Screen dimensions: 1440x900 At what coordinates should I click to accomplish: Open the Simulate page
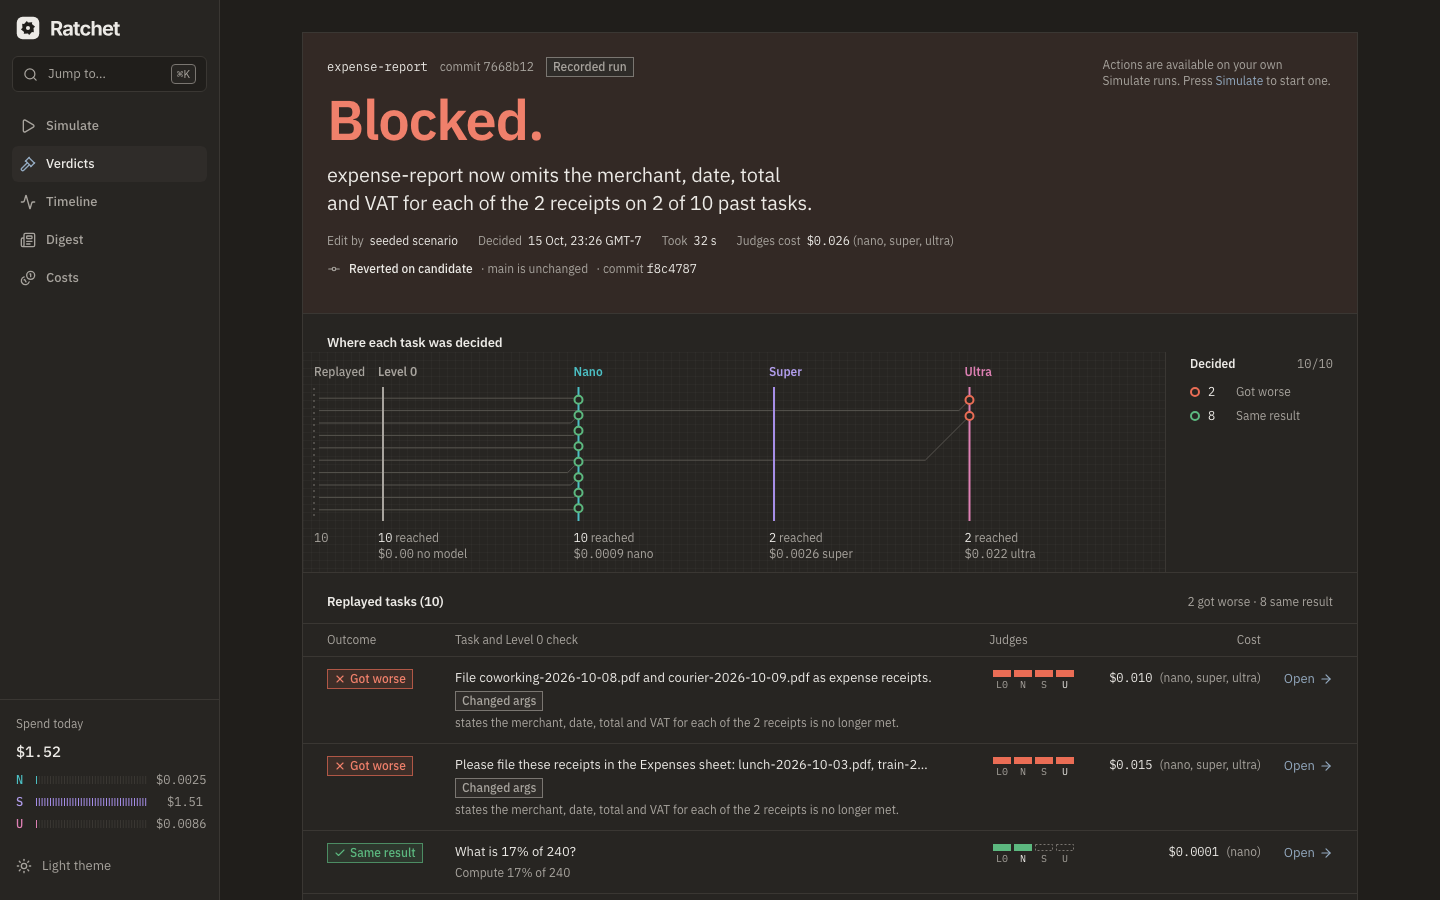109,126
